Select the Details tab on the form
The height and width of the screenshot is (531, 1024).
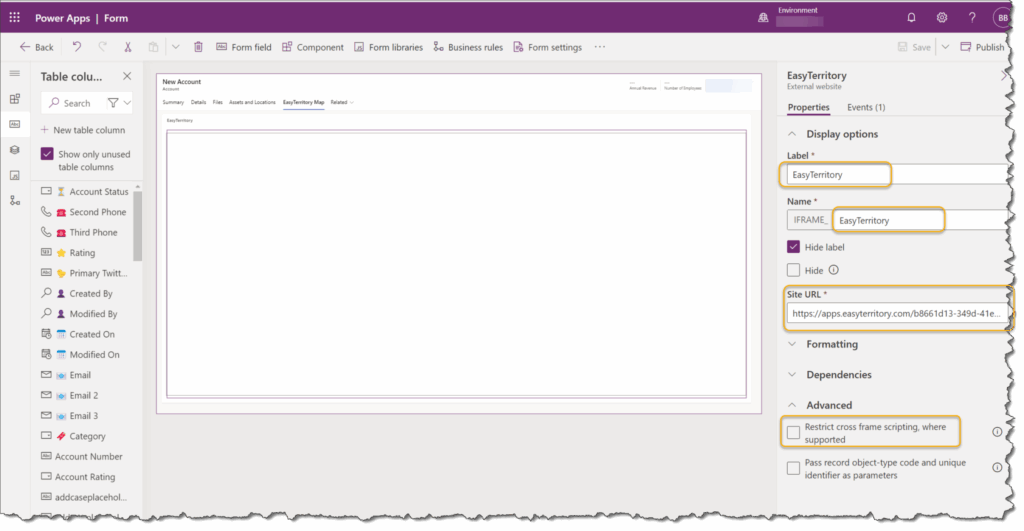pyautogui.click(x=199, y=102)
